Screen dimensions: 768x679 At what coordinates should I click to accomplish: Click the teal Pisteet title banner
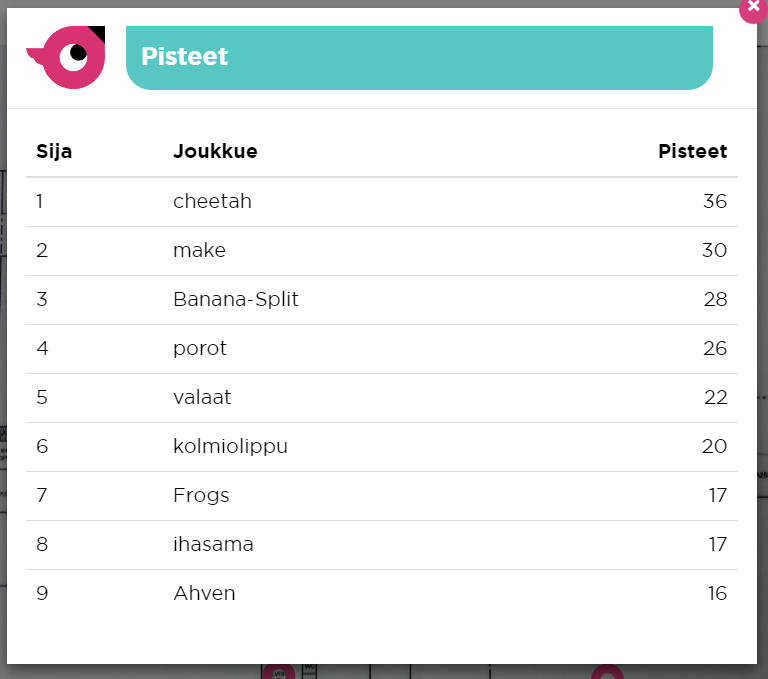click(418, 57)
